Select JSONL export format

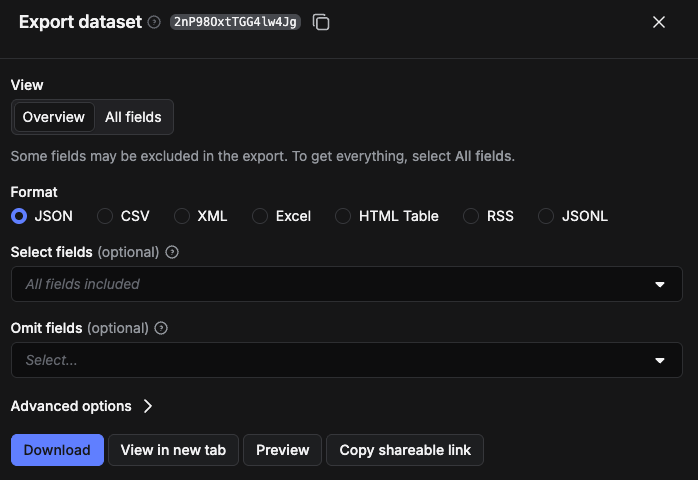(546, 216)
